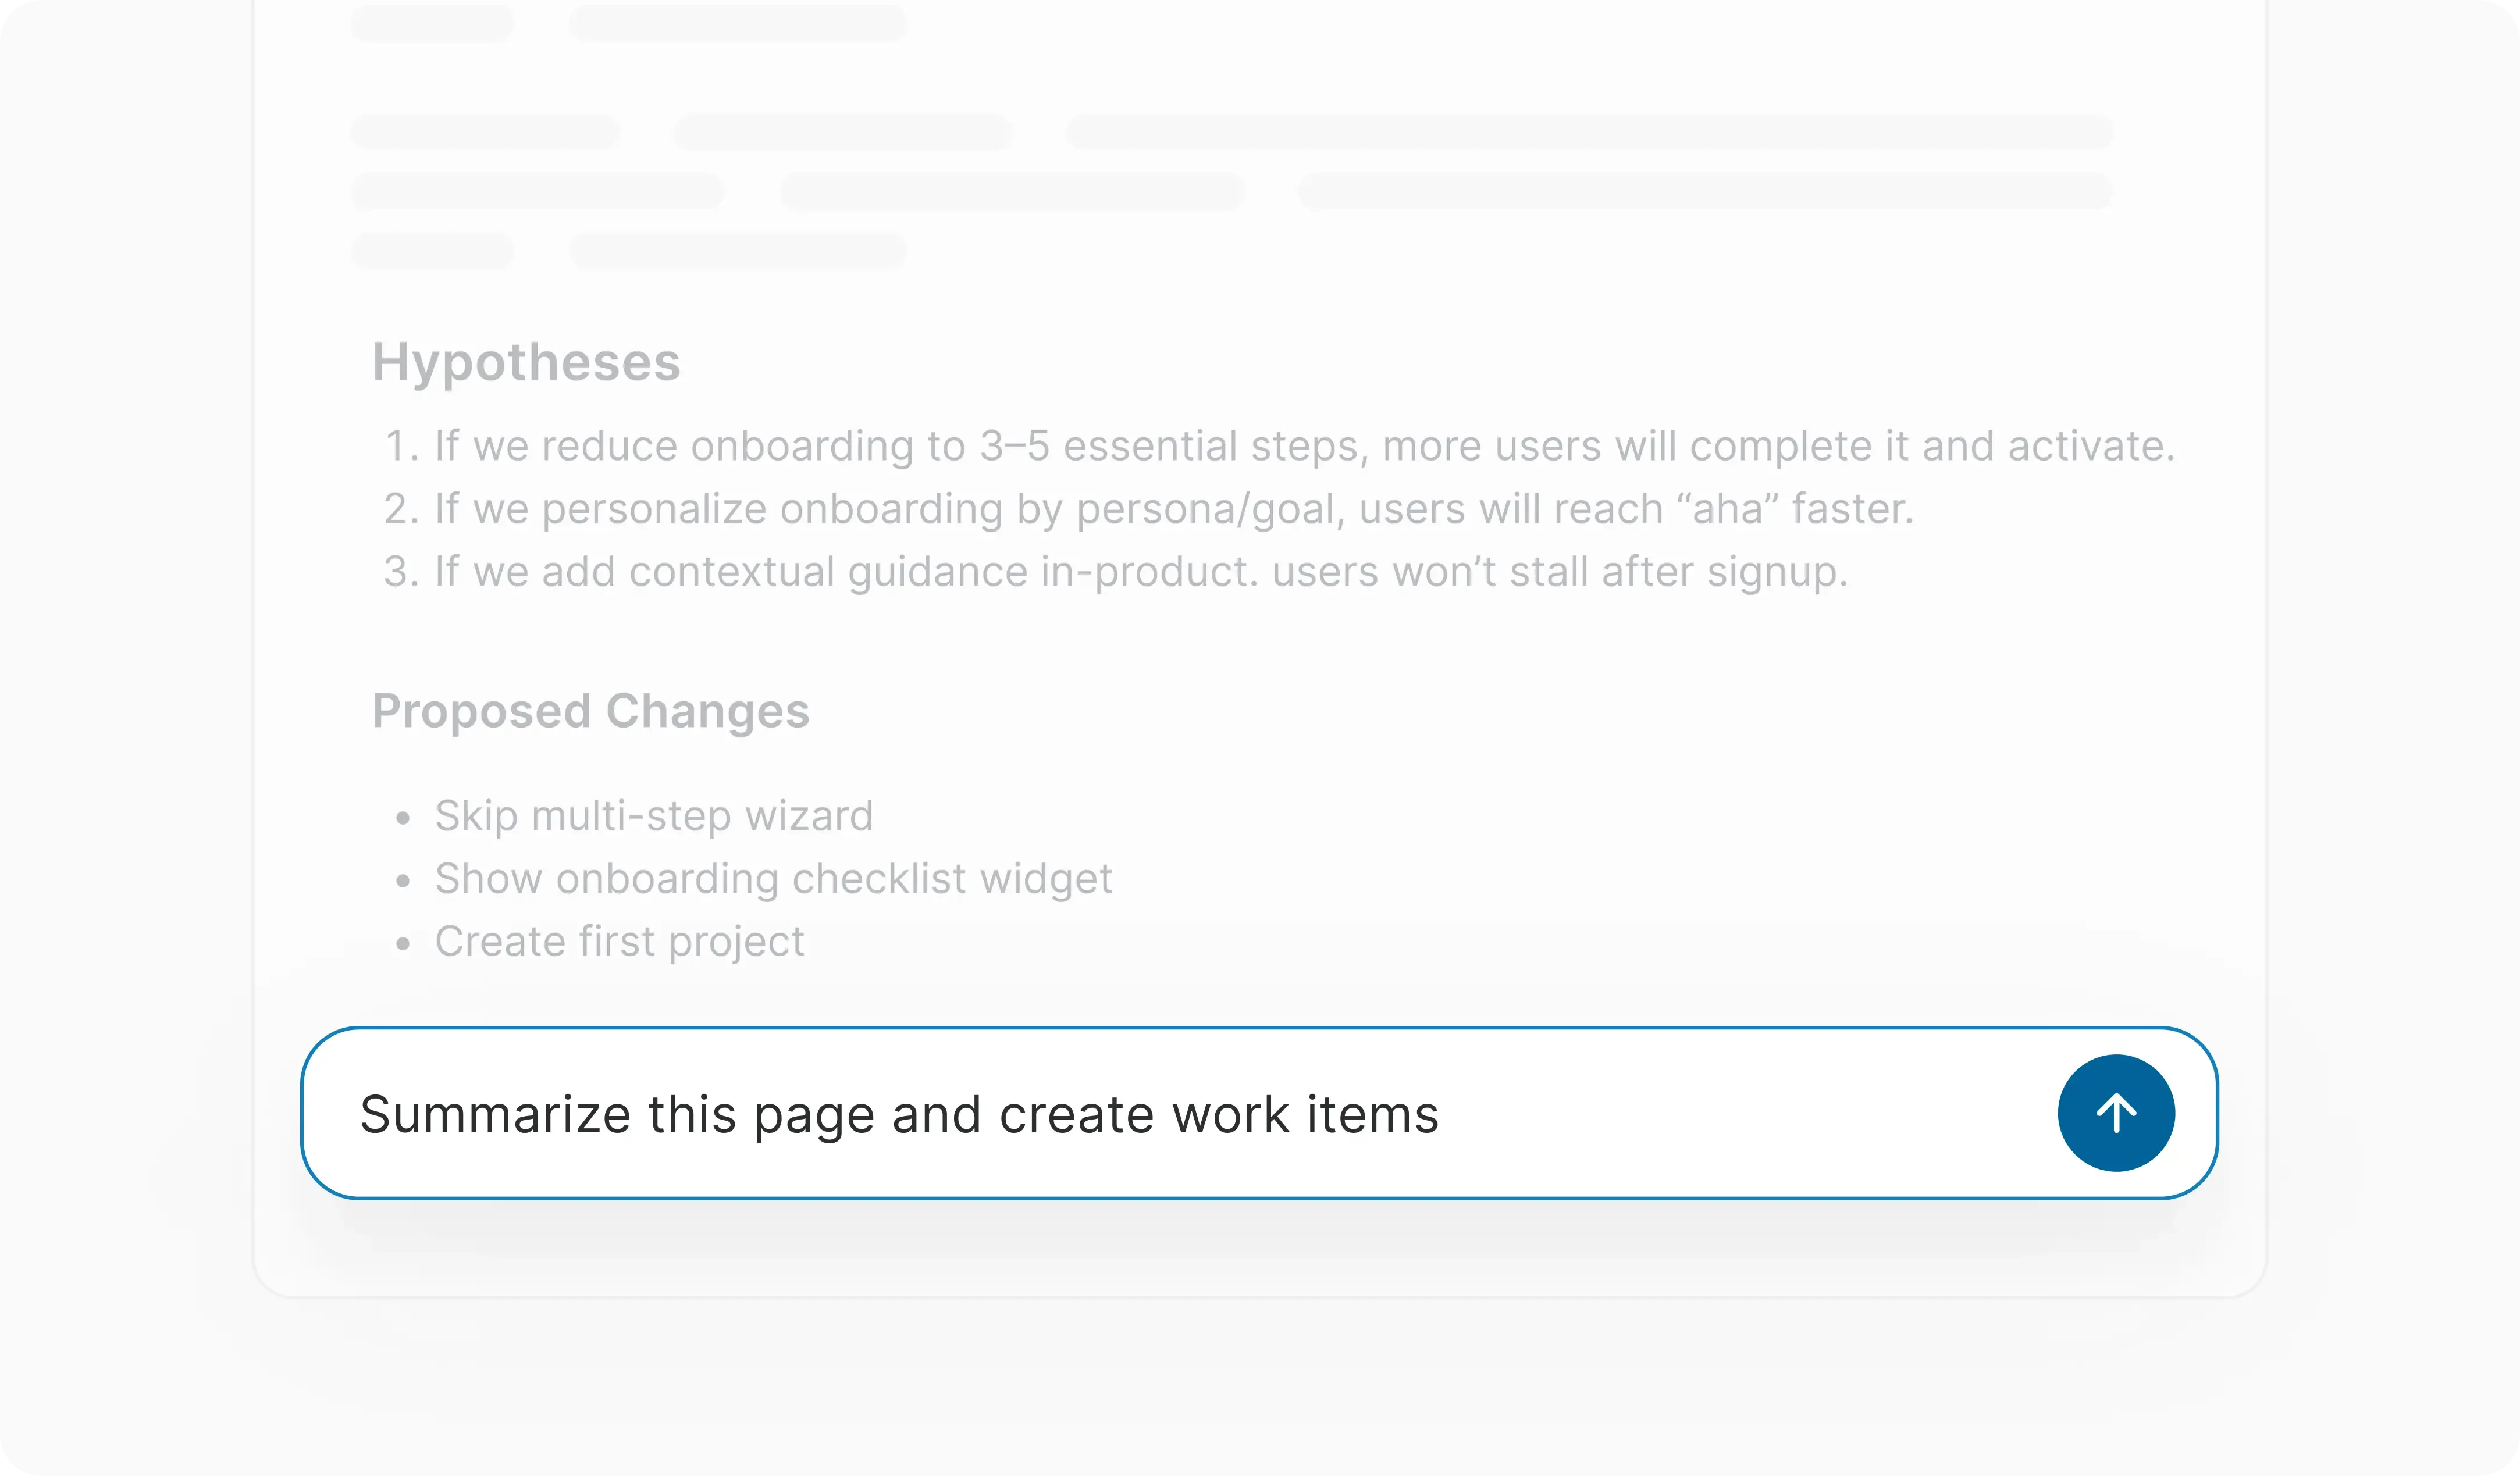The height and width of the screenshot is (1476, 2520).
Task: Click inside the Summarize this page input field
Action: coord(900,1113)
